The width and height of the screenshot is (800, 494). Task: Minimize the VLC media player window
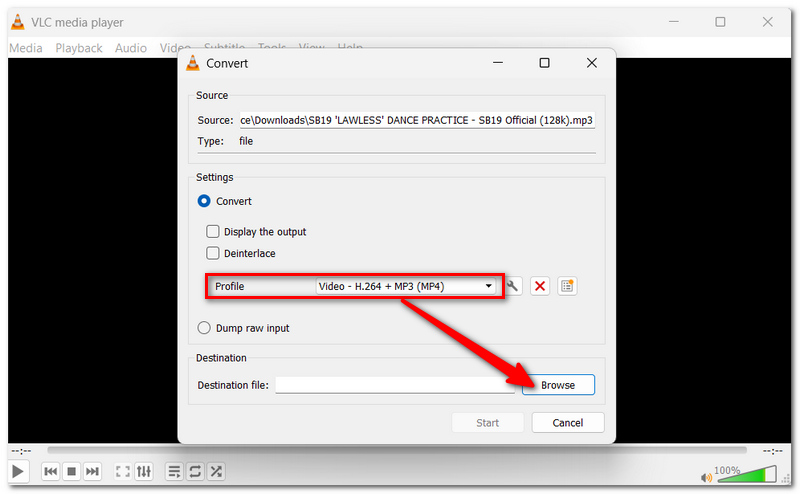[x=673, y=22]
